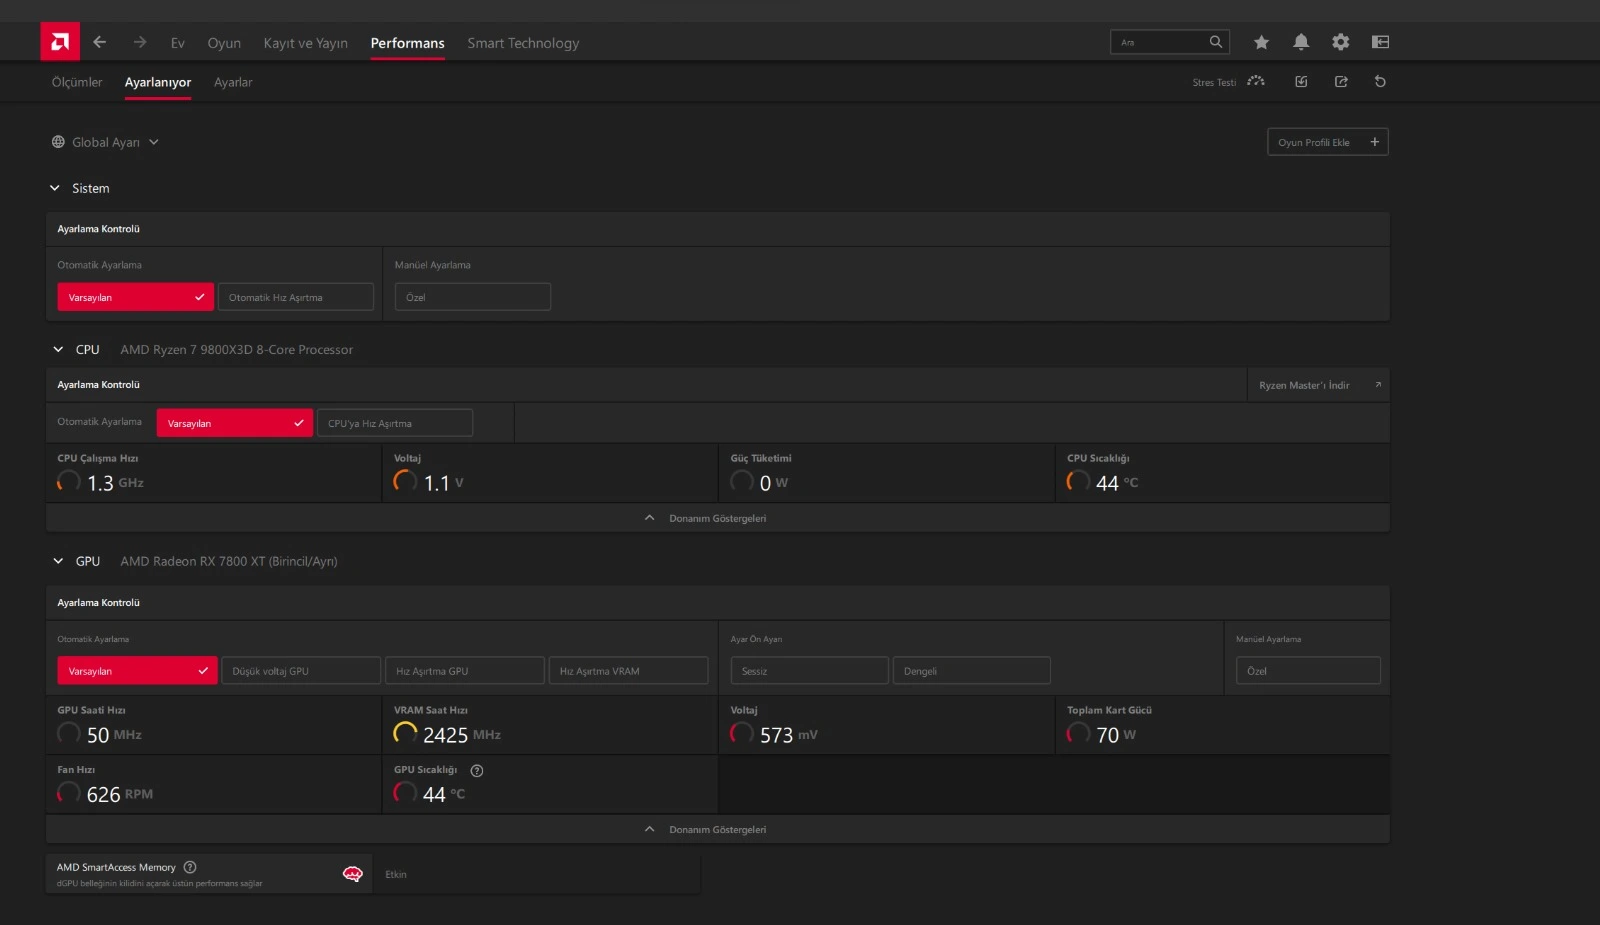Click the import profile icon
This screenshot has height=925, width=1600.
1301,82
